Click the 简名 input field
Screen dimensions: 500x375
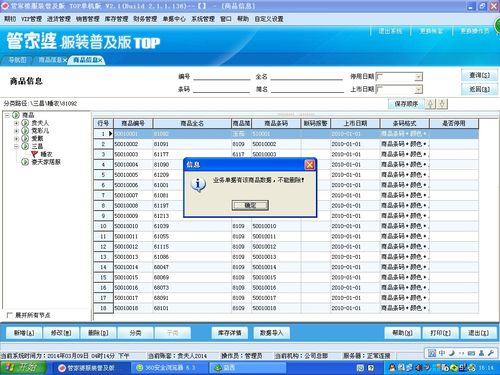[x=307, y=89]
